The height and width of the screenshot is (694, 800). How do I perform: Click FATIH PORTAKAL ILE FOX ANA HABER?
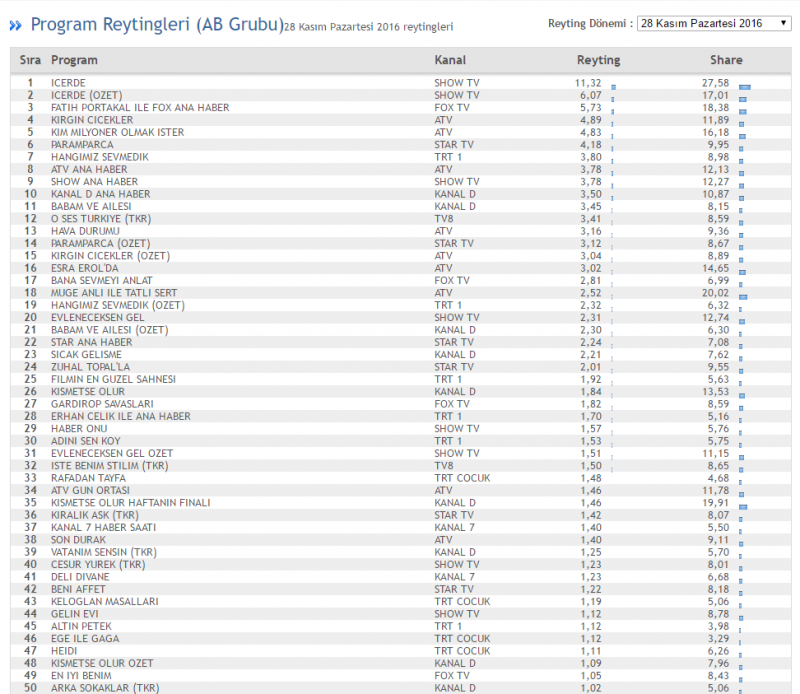[140, 108]
